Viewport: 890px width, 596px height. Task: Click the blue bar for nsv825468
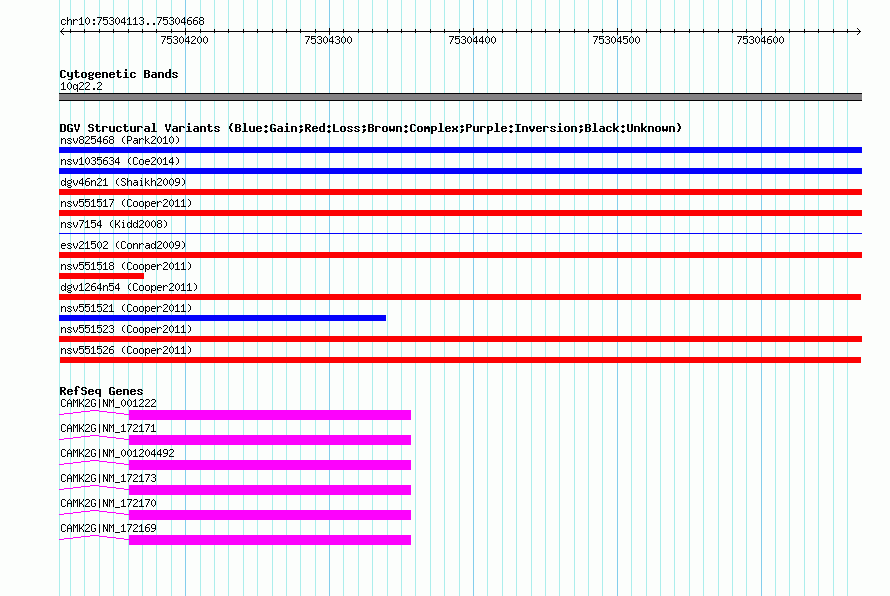[x=460, y=150]
